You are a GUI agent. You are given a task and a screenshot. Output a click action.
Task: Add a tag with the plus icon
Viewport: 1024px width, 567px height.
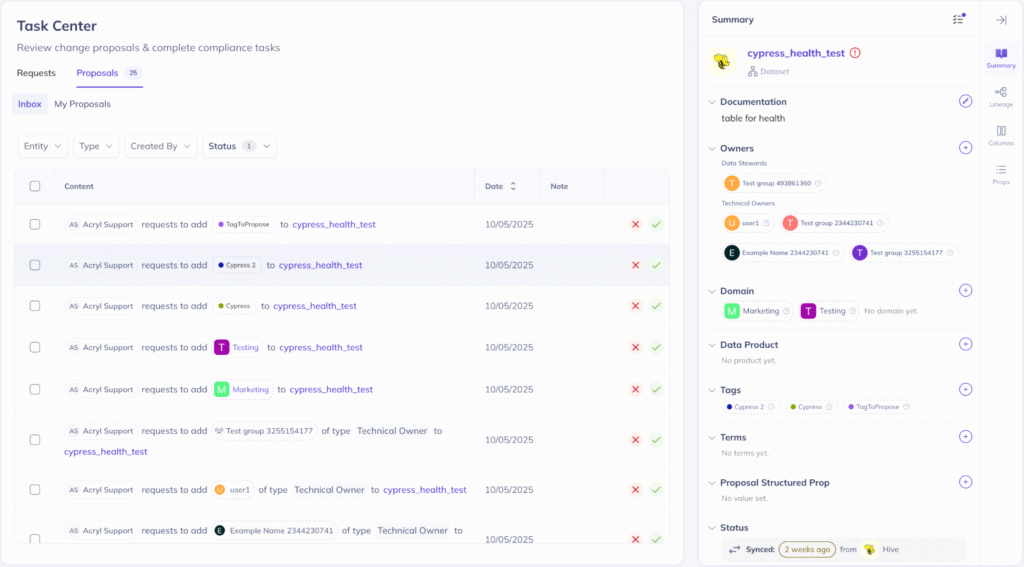click(965, 390)
